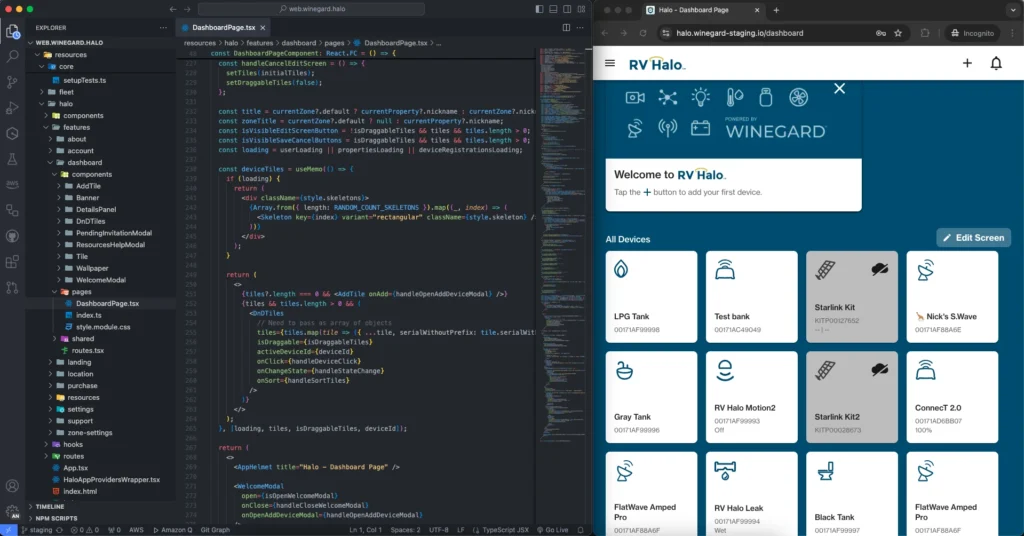The image size is (1024, 536).
Task: Click Go Live in the status bar
Action: [x=552, y=530]
